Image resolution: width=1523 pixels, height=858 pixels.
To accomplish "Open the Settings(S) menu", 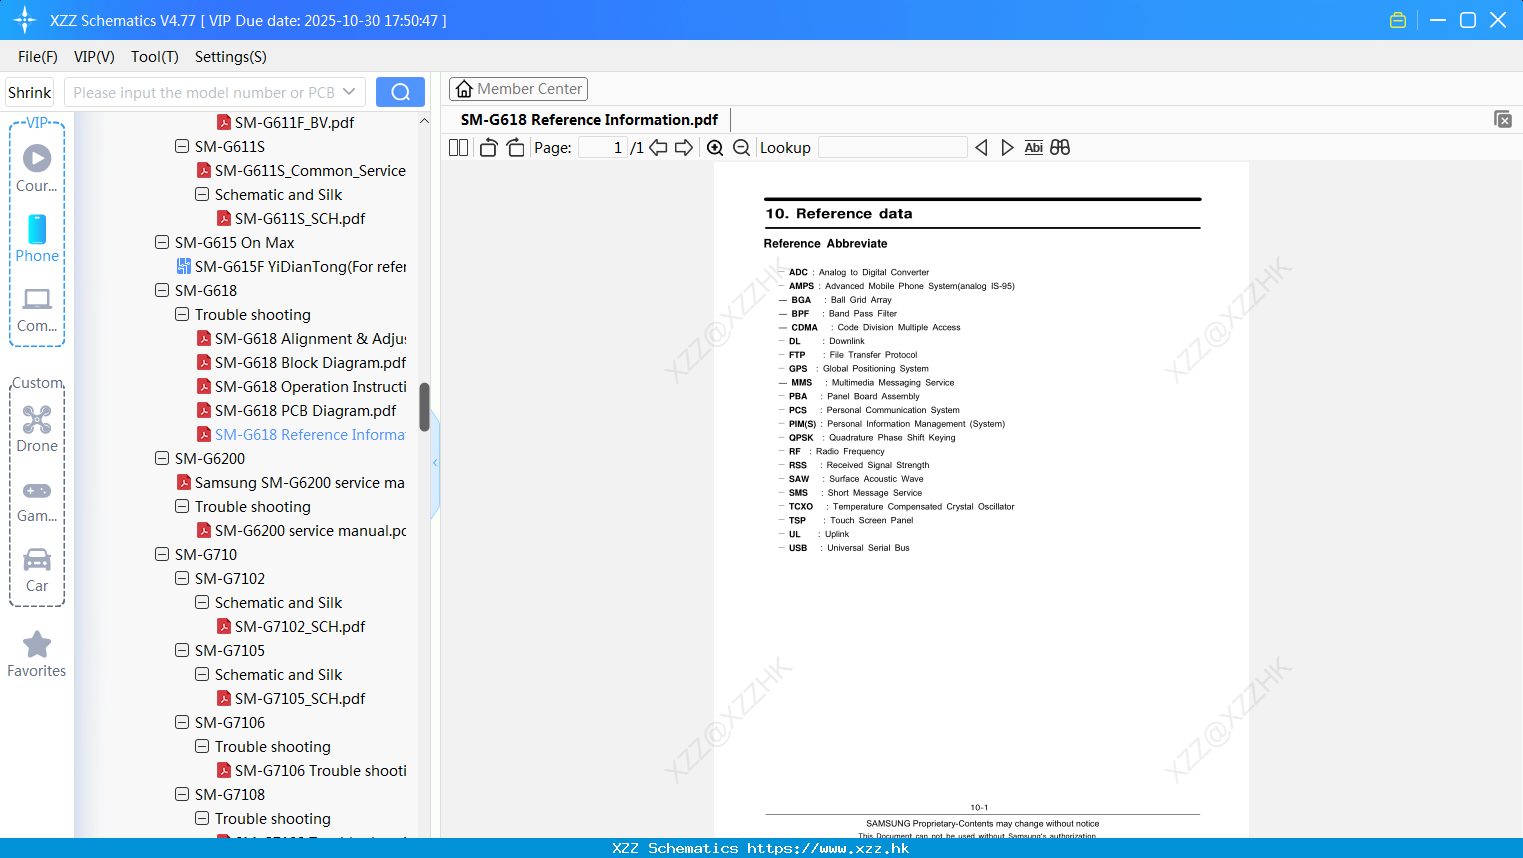I will (x=231, y=57).
